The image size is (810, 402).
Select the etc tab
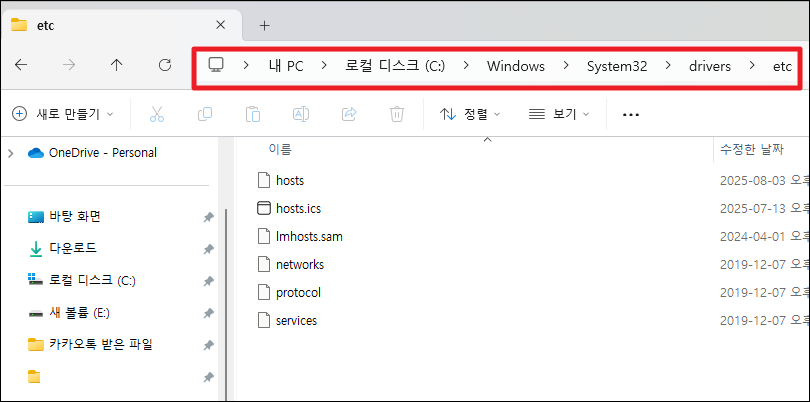click(121, 26)
